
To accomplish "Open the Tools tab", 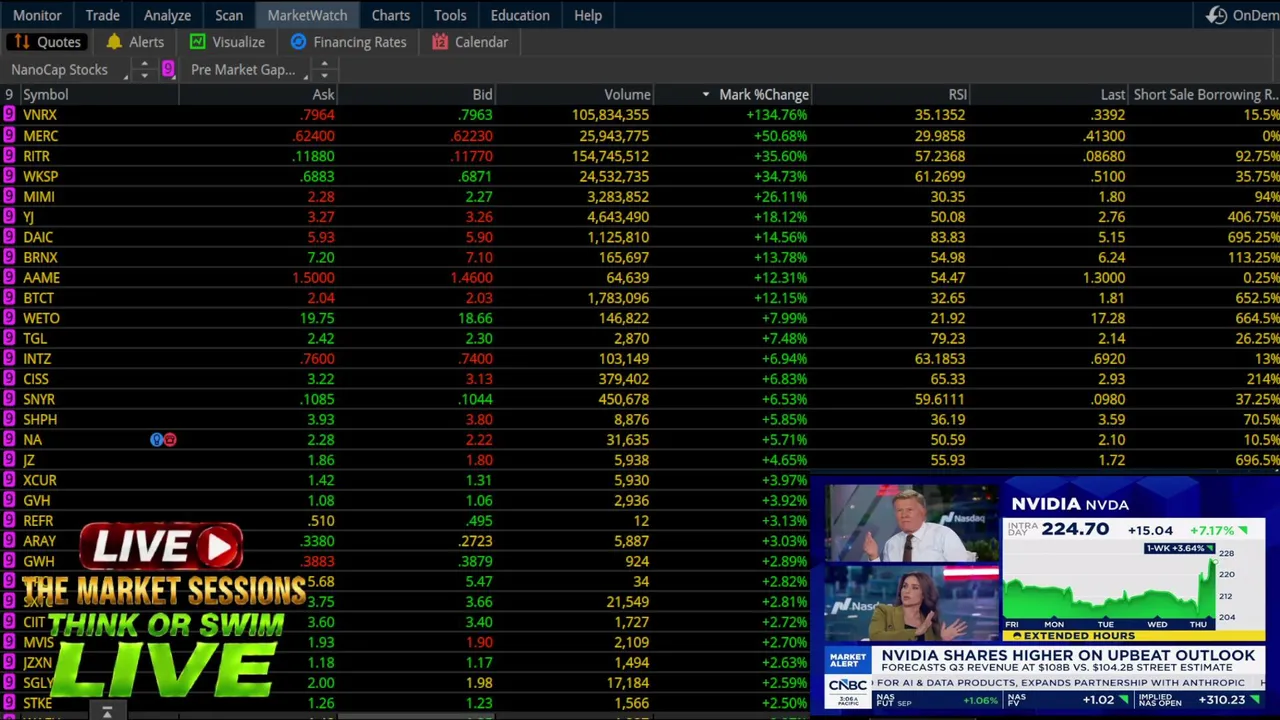I will coord(450,15).
